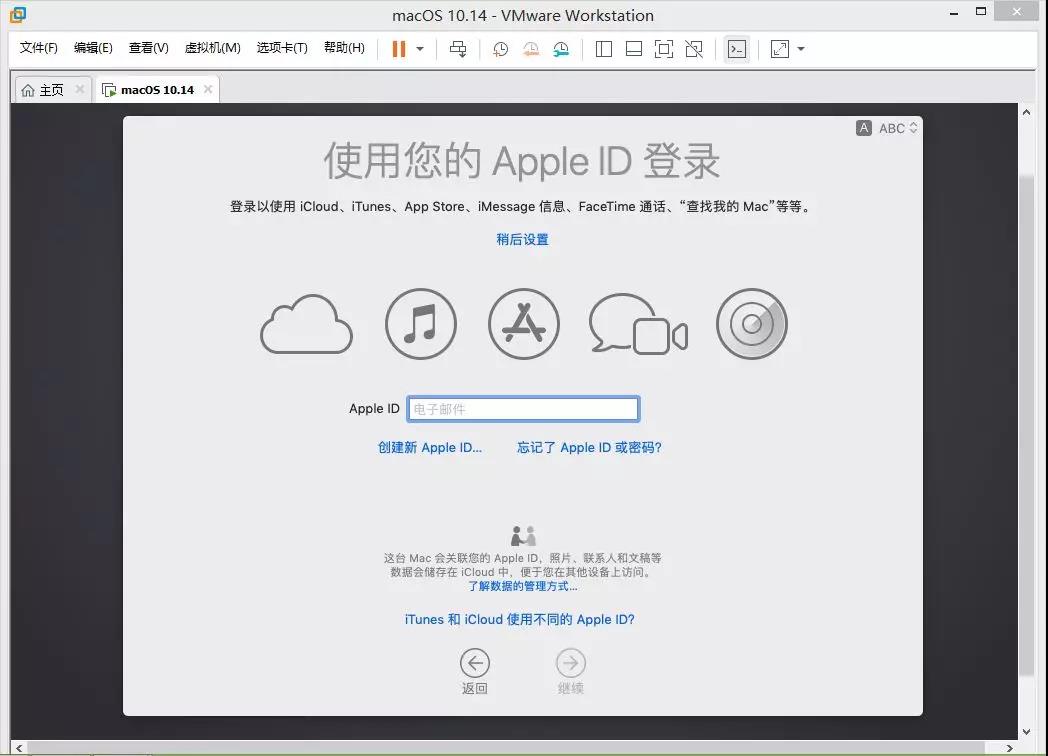
Task: Click 忘记了 Apple ID 或密码 link
Action: (x=589, y=448)
